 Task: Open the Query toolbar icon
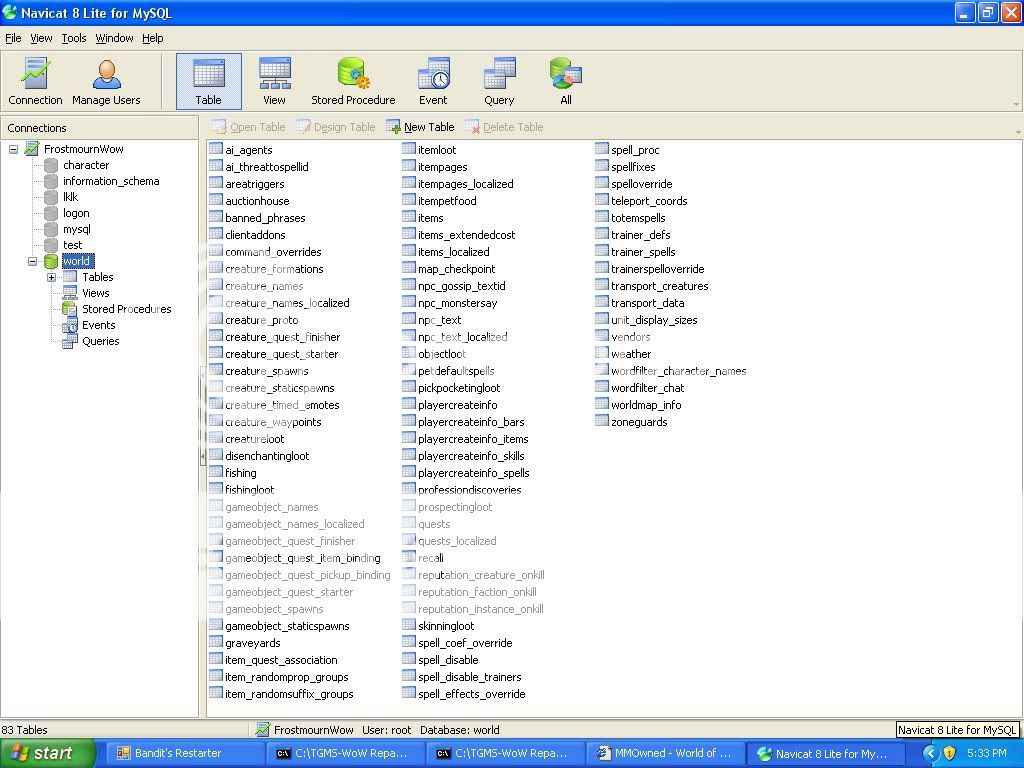click(x=499, y=82)
